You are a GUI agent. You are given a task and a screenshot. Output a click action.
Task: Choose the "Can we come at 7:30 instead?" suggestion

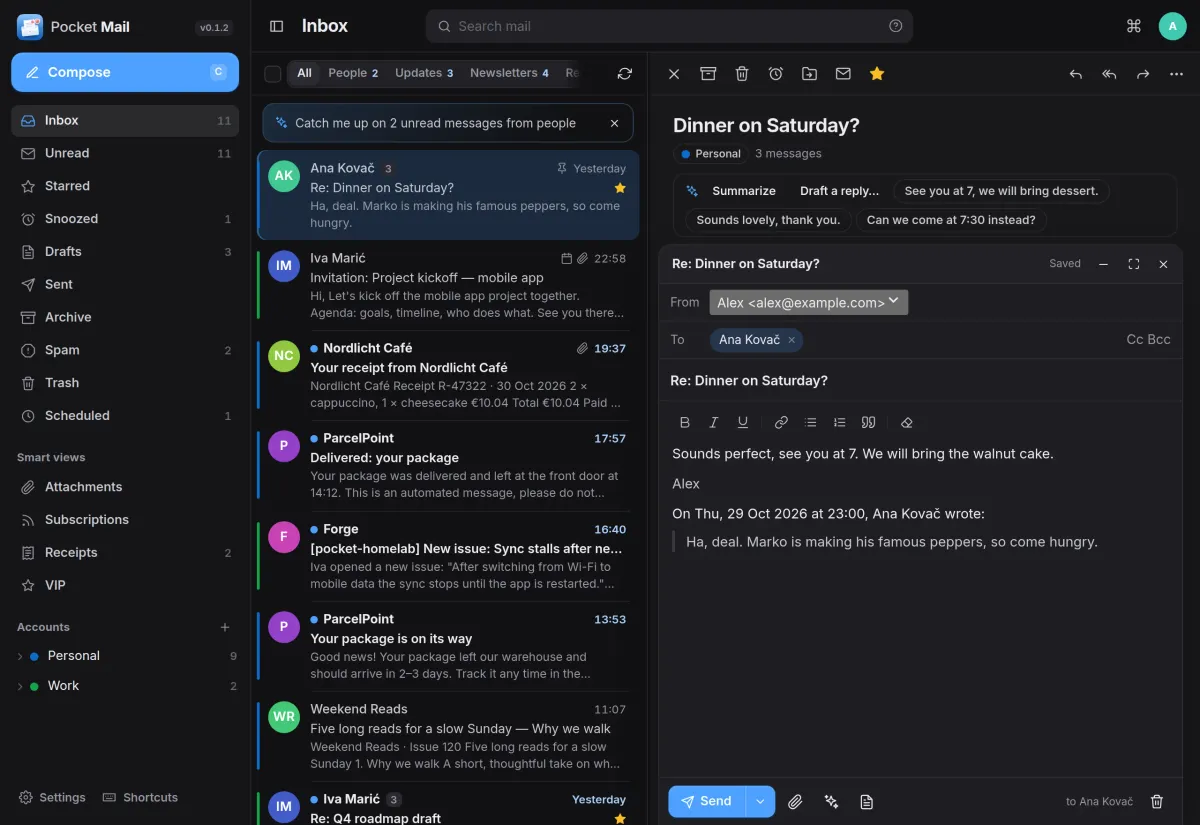point(951,220)
